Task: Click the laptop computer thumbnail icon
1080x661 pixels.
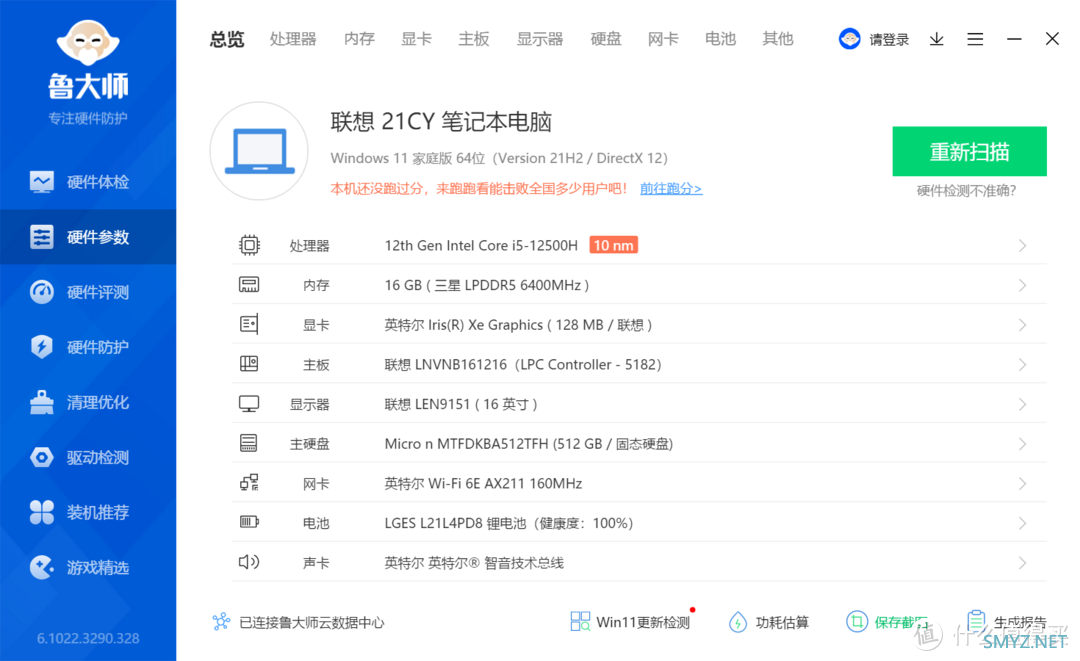Action: point(259,151)
